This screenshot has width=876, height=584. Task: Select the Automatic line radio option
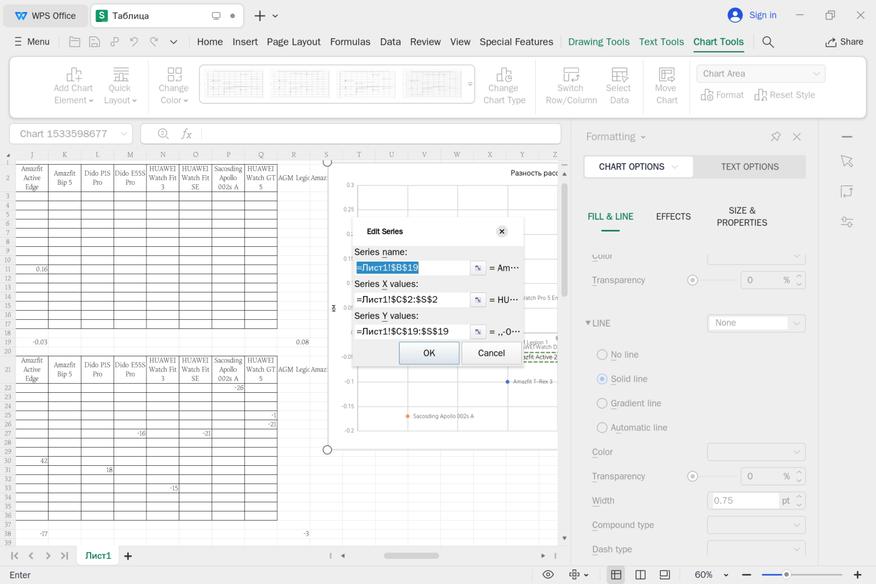[602, 427]
